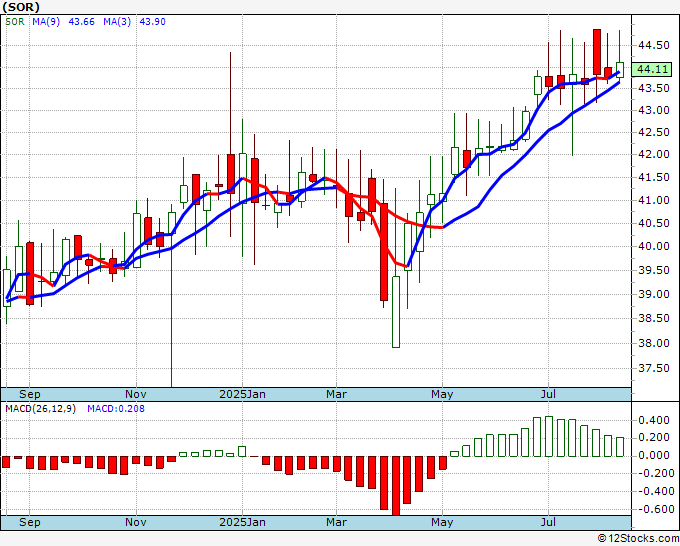Click the 43.00 price axis label
This screenshot has height=546, width=680.
coord(654,110)
